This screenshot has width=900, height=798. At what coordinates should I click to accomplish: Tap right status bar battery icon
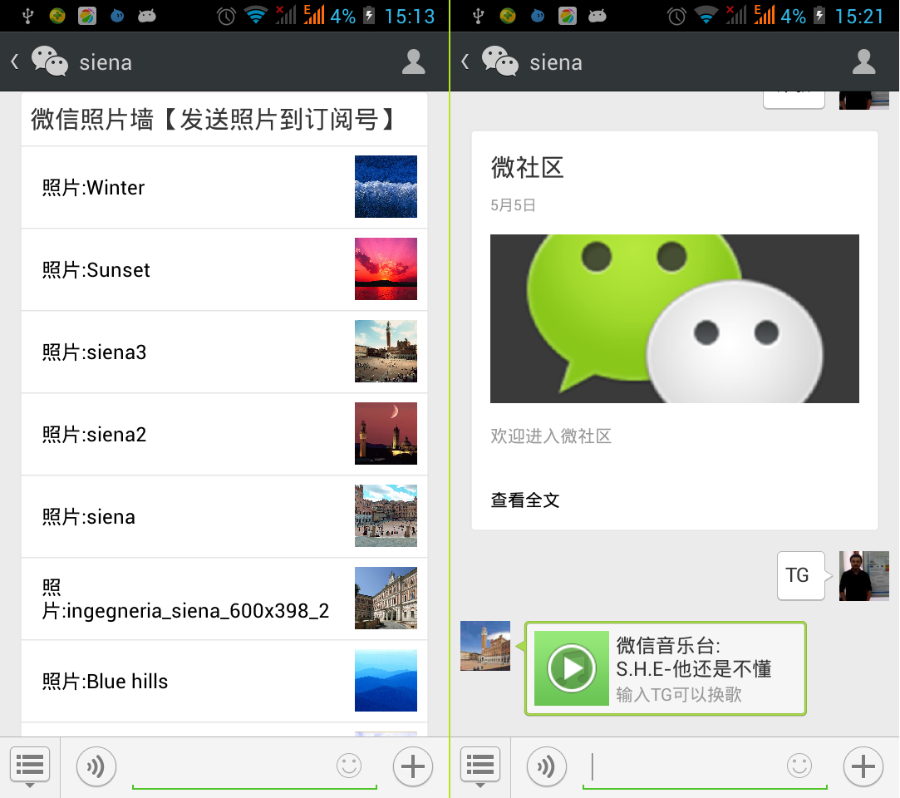819,16
